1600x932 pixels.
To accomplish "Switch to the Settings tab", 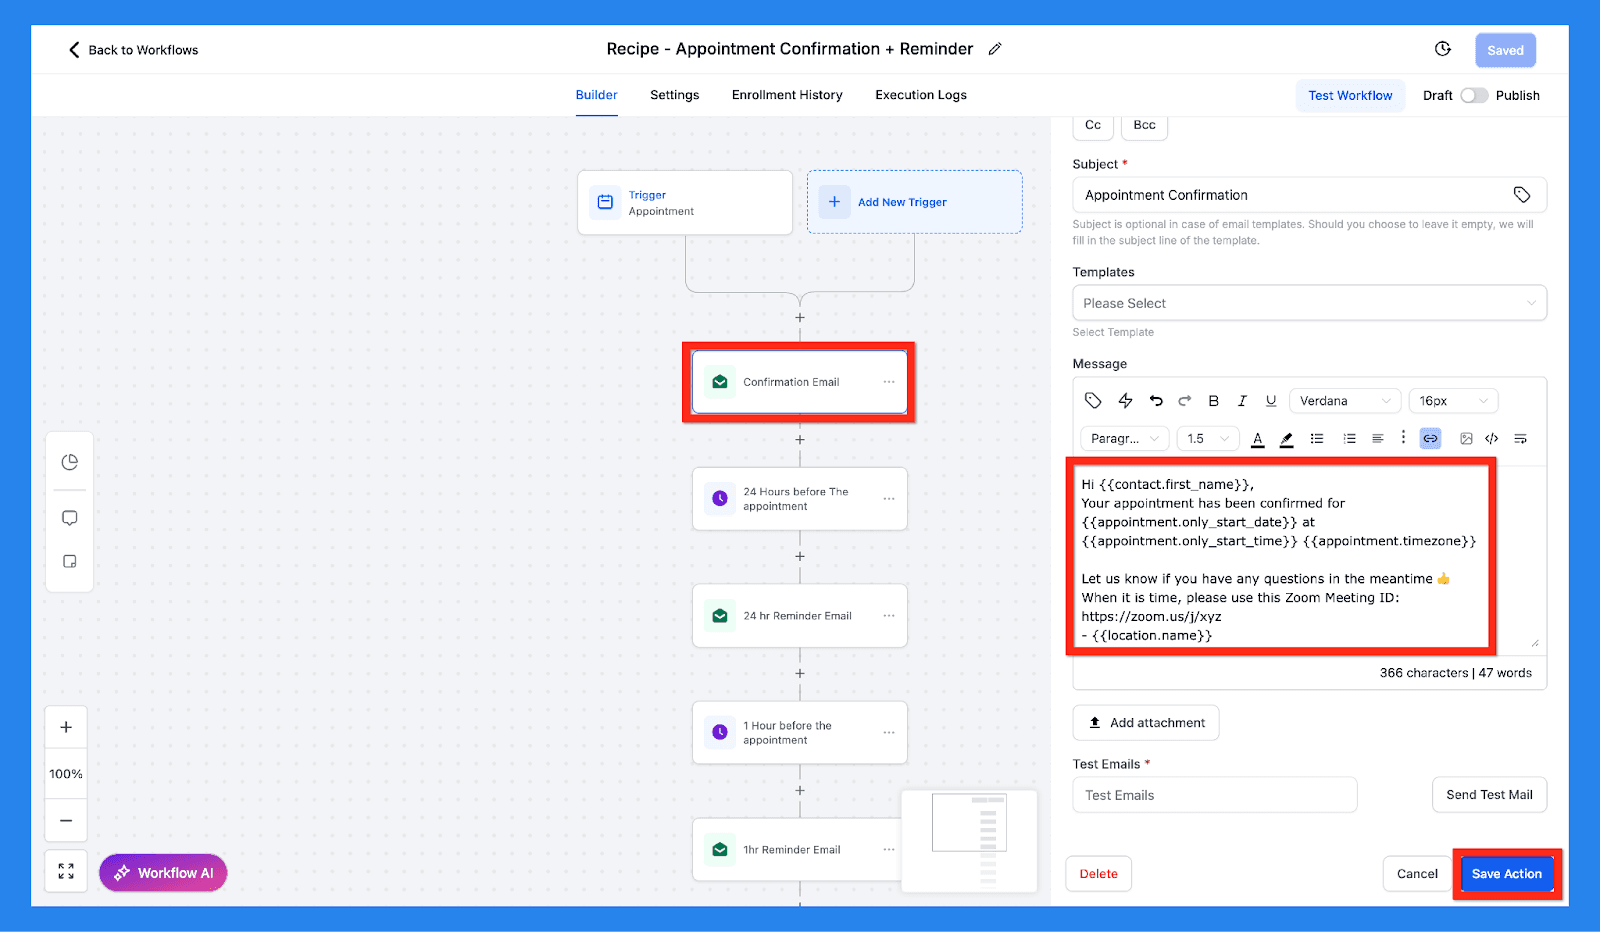I will pos(674,95).
